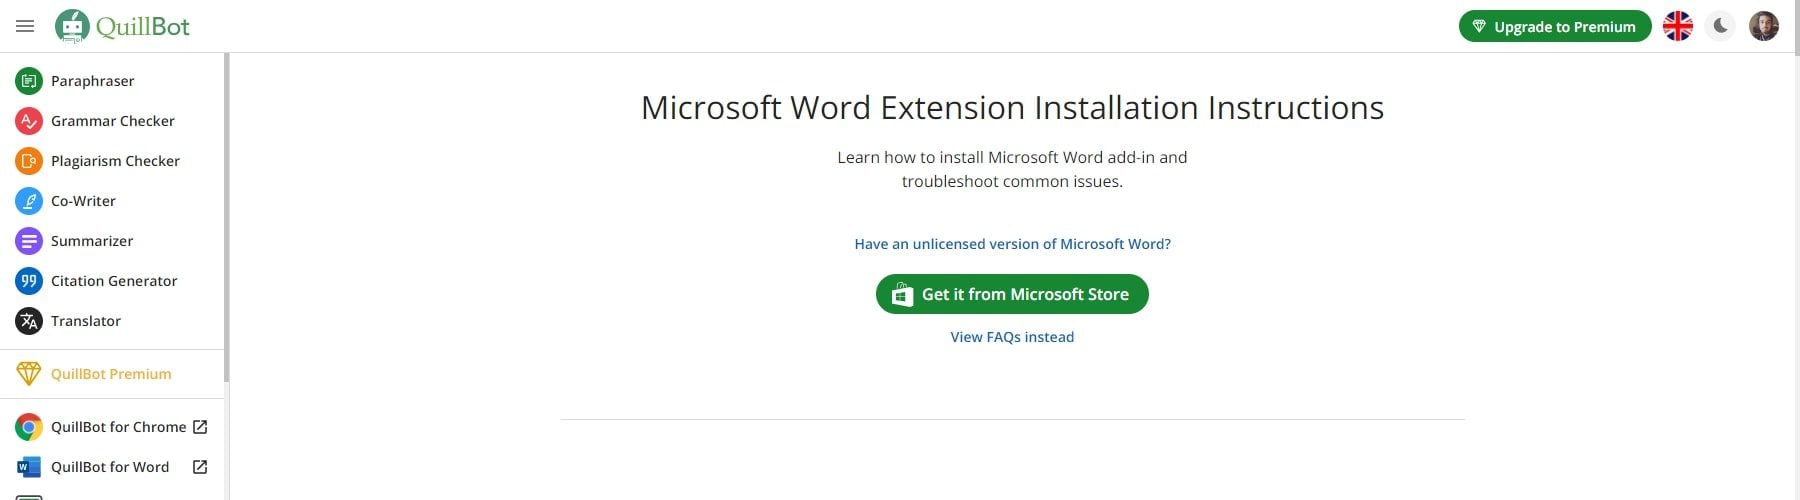Click the Translator icon
1800x500 pixels.
29,321
